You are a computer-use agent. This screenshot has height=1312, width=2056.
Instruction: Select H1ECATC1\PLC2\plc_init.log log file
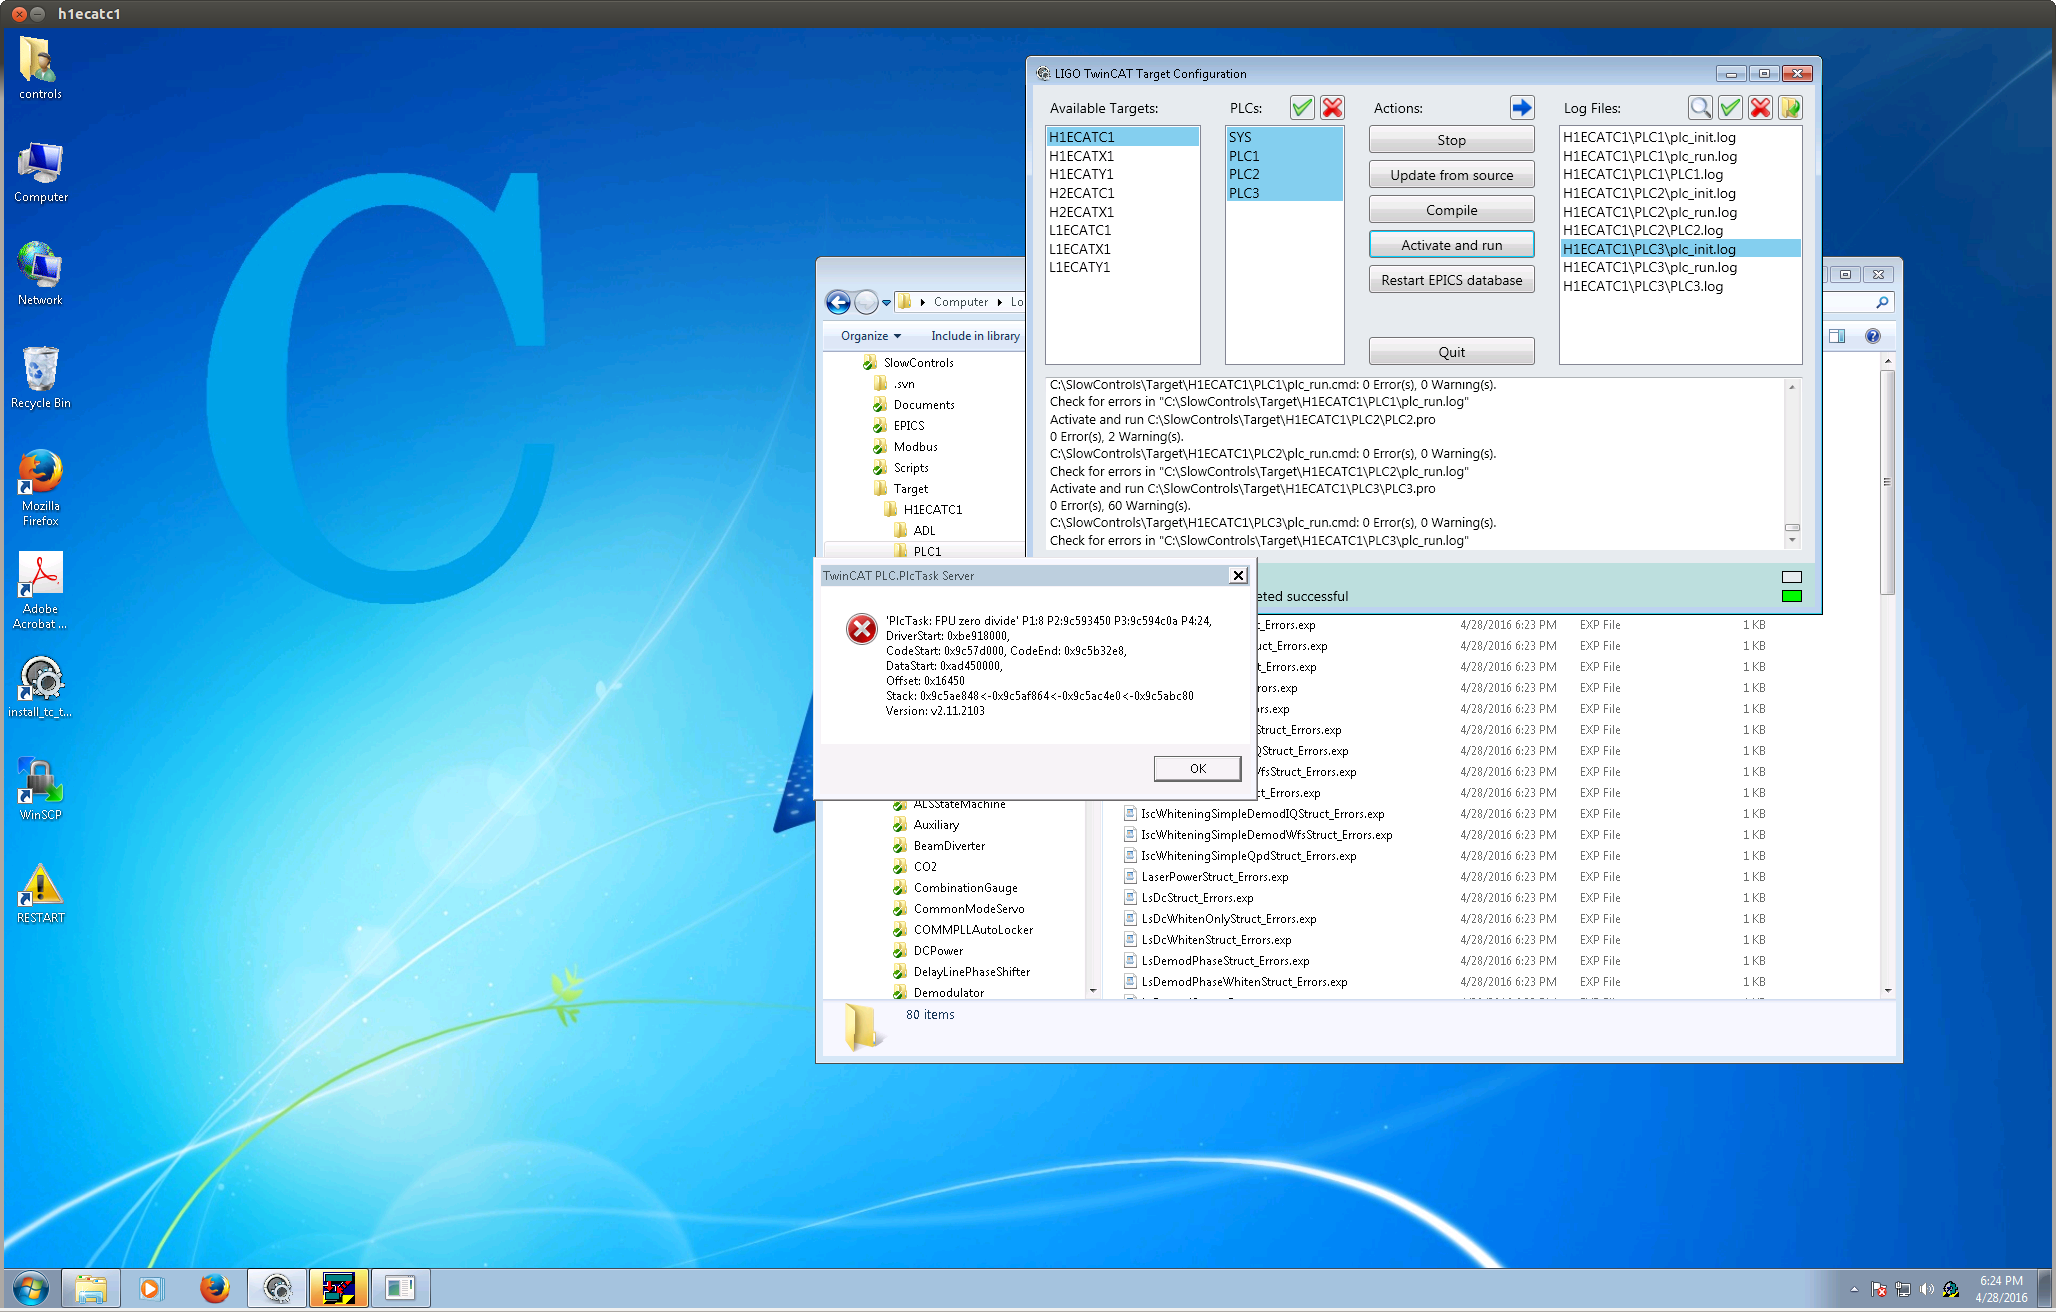click(1680, 193)
